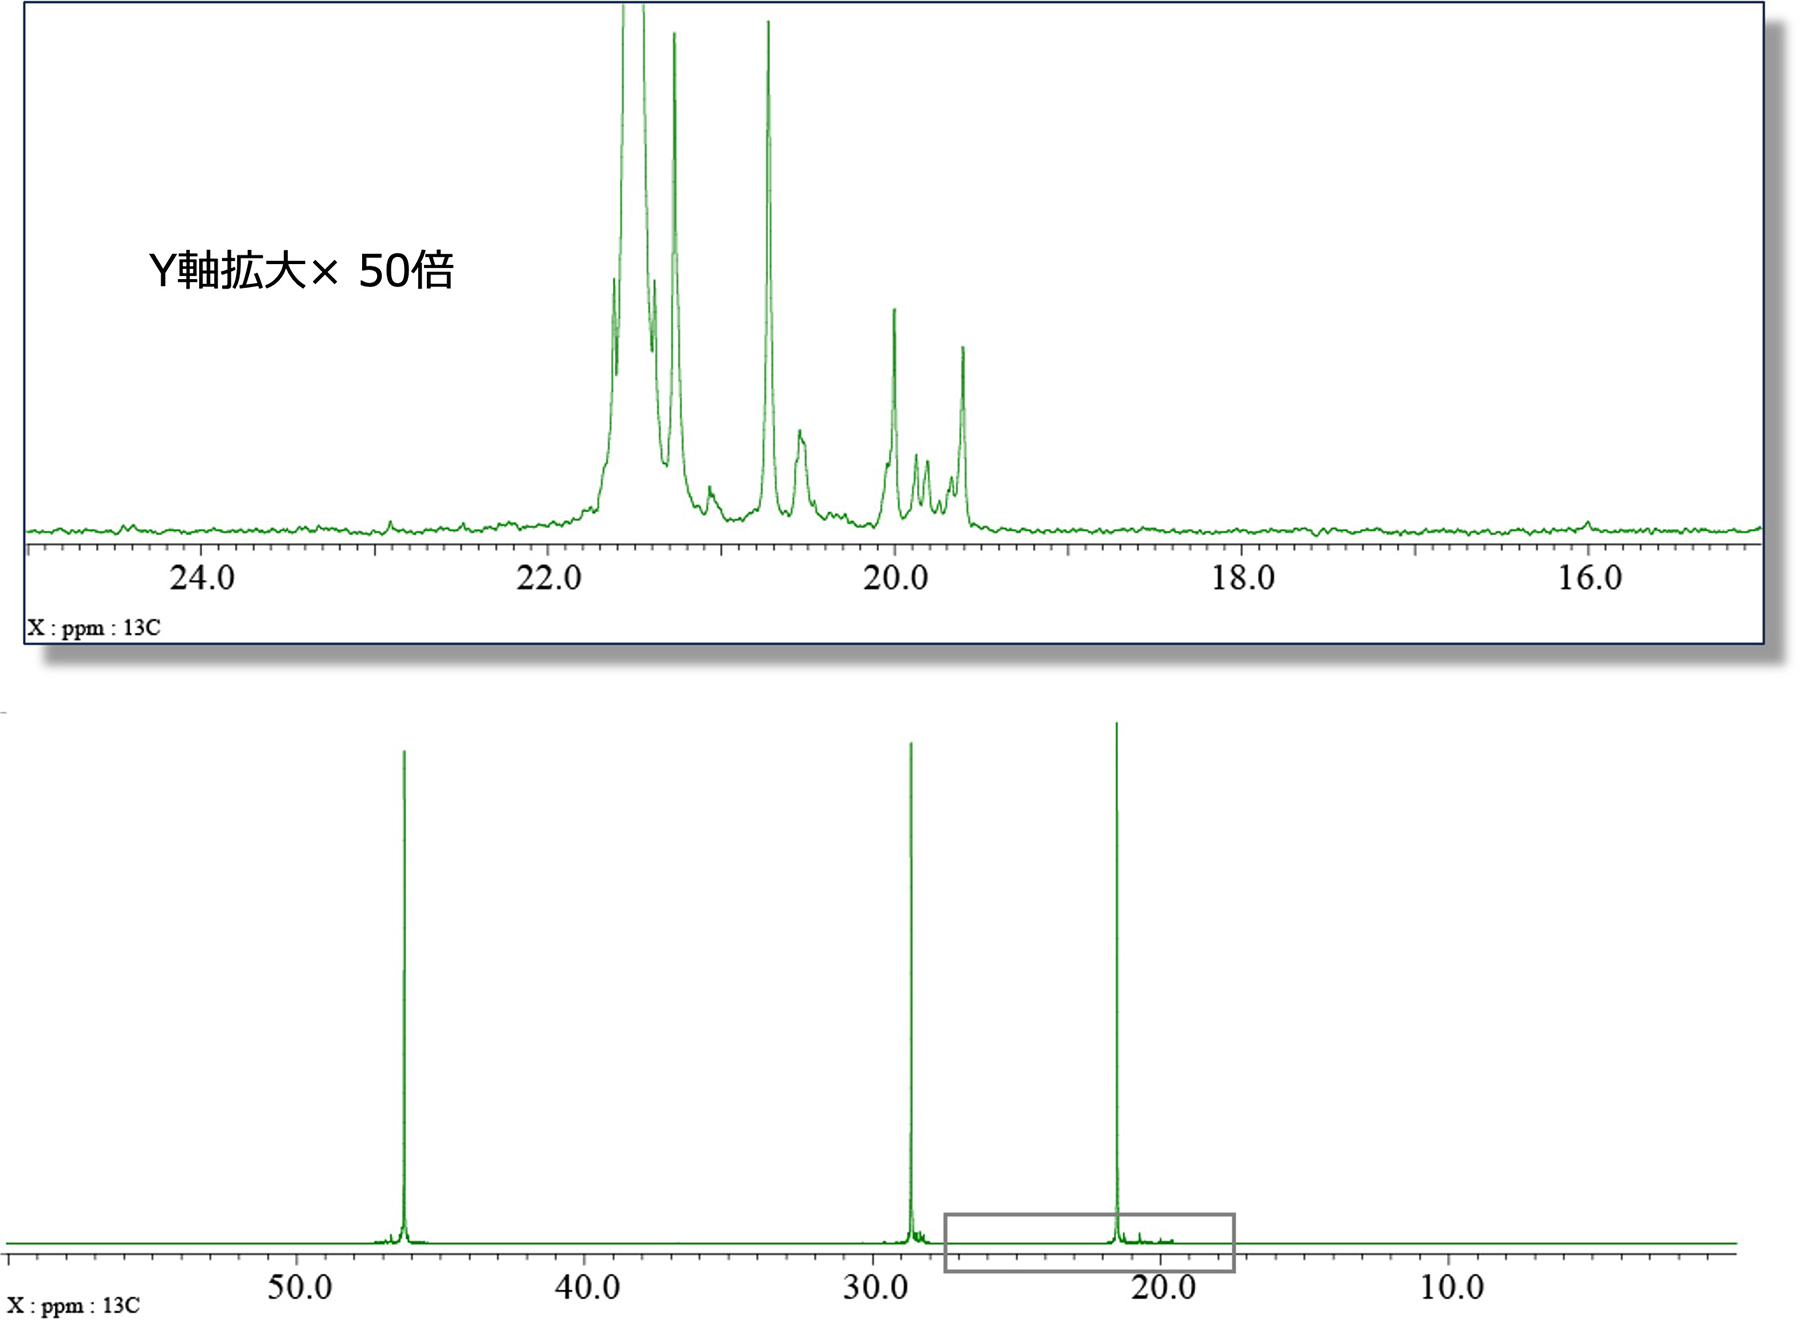Select the inset peak near 19.6 ppm
Image resolution: width=1800 pixels, height=1330 pixels.
tap(963, 420)
